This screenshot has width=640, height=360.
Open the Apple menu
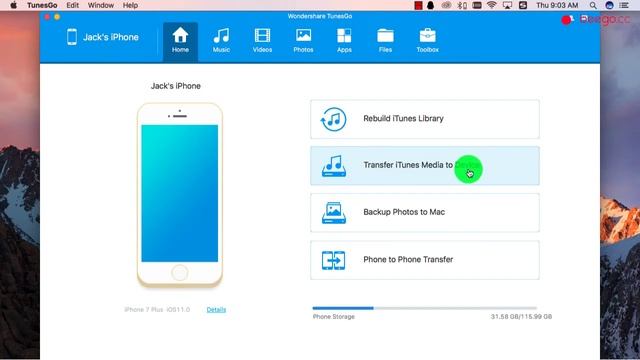click(x=13, y=5)
